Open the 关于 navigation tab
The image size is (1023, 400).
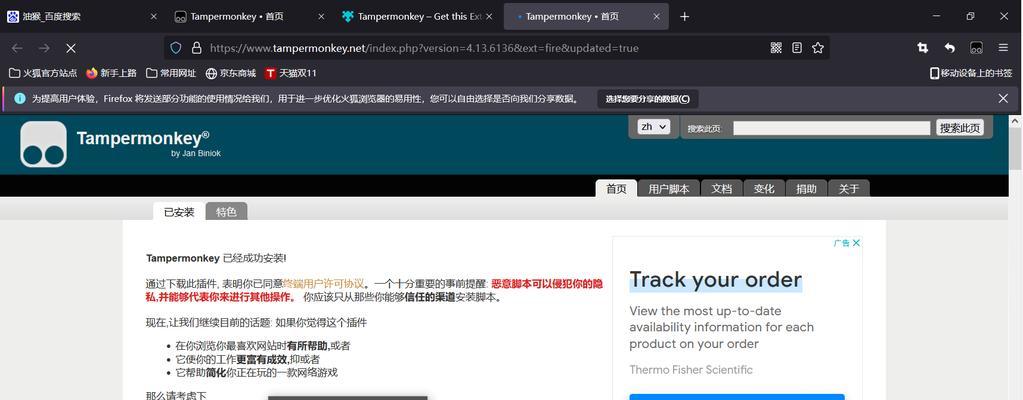[849, 189]
